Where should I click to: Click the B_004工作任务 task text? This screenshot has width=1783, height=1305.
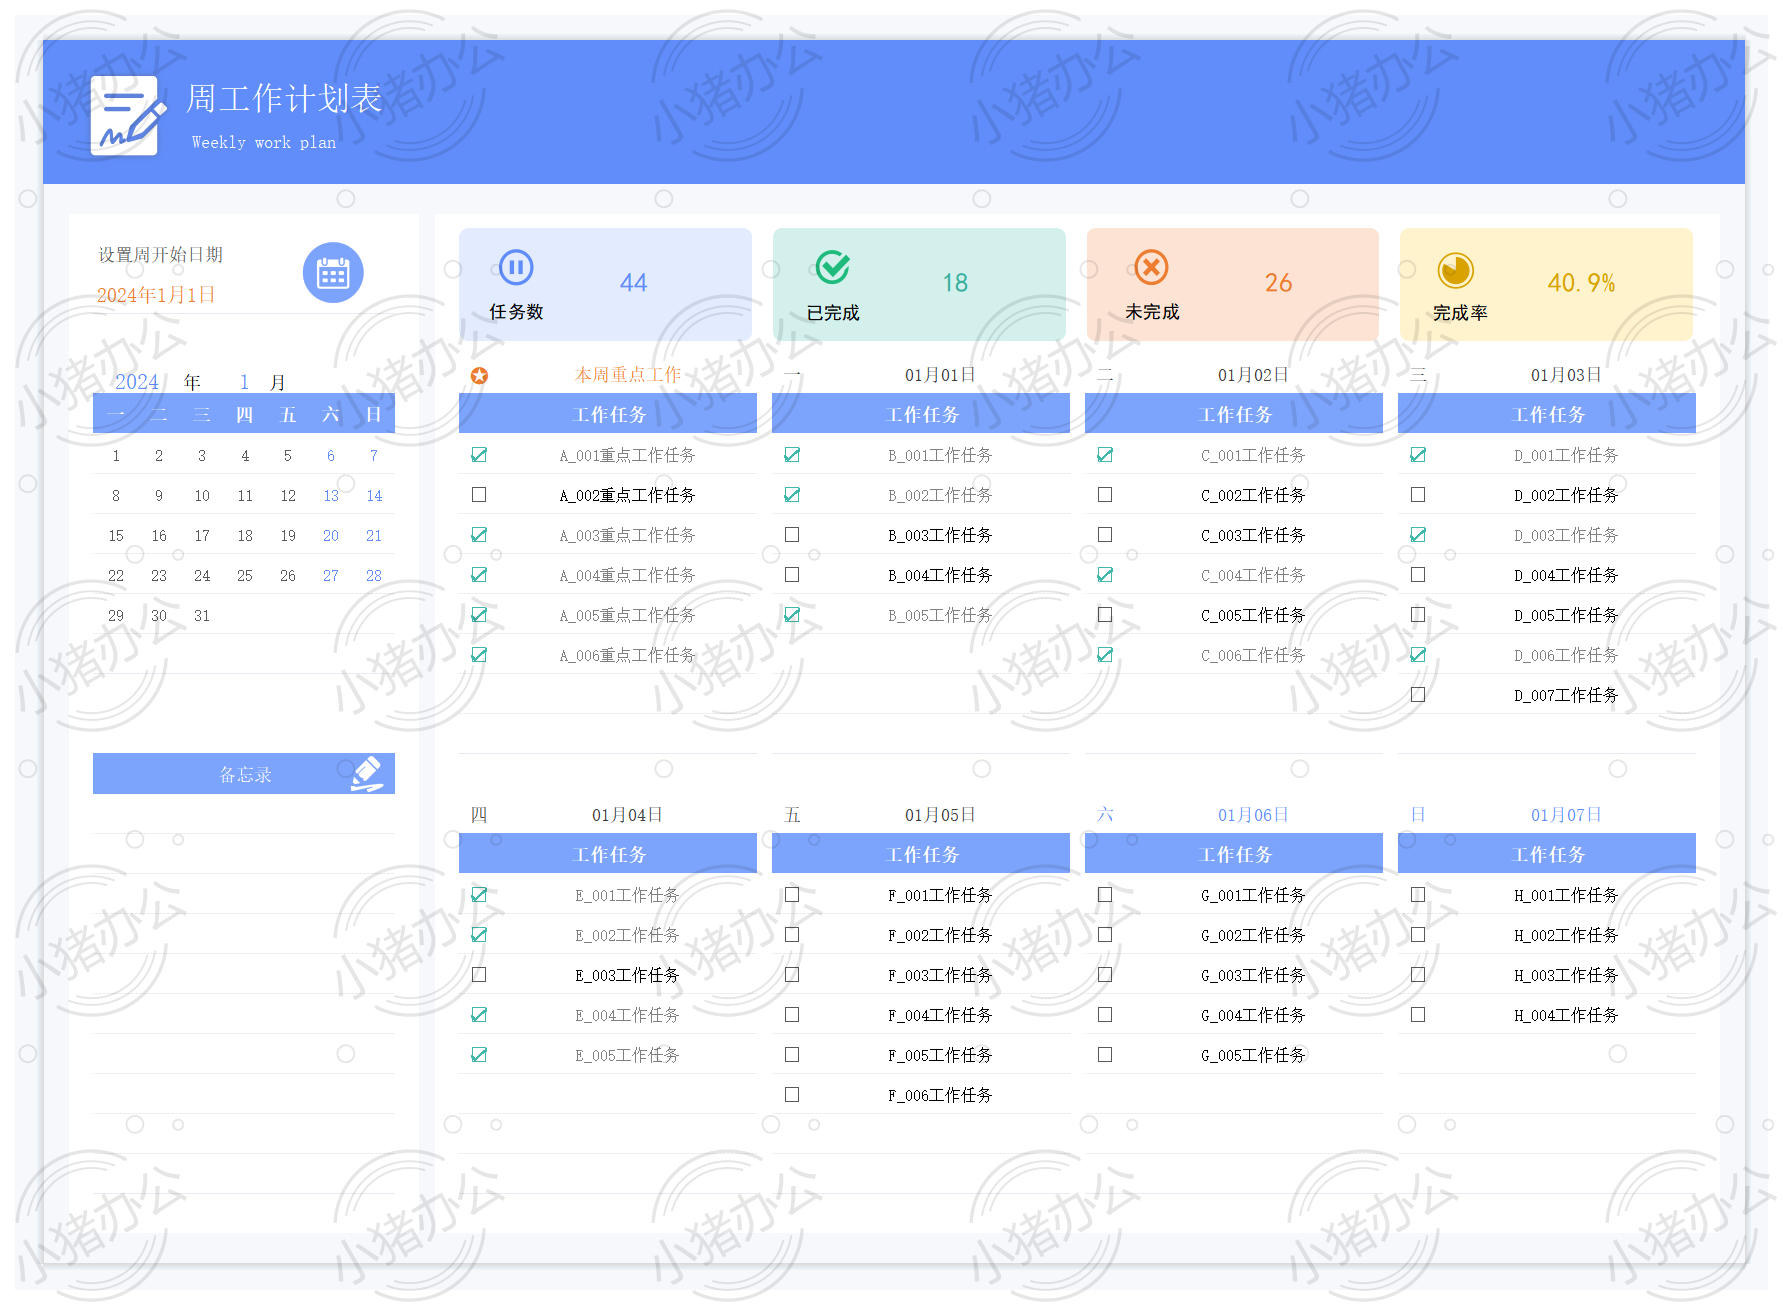pos(940,575)
